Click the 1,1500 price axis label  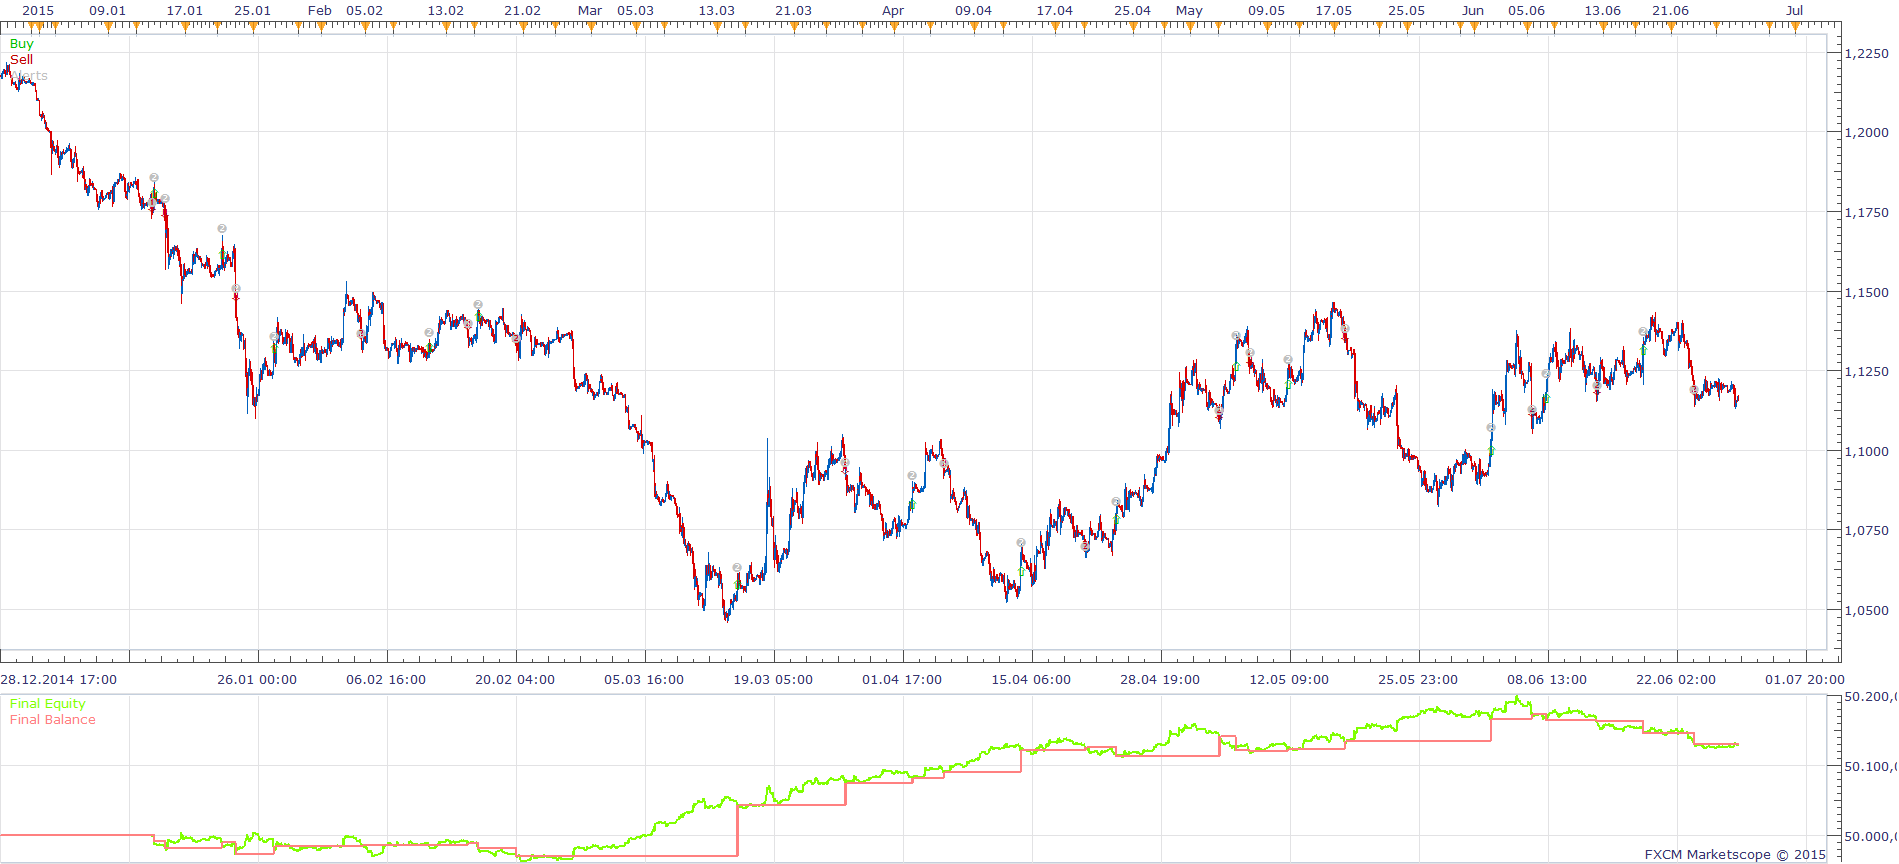pyautogui.click(x=1866, y=293)
